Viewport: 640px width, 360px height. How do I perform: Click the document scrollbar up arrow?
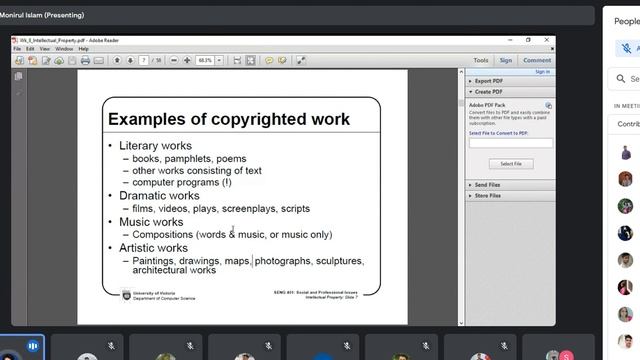(461, 72)
